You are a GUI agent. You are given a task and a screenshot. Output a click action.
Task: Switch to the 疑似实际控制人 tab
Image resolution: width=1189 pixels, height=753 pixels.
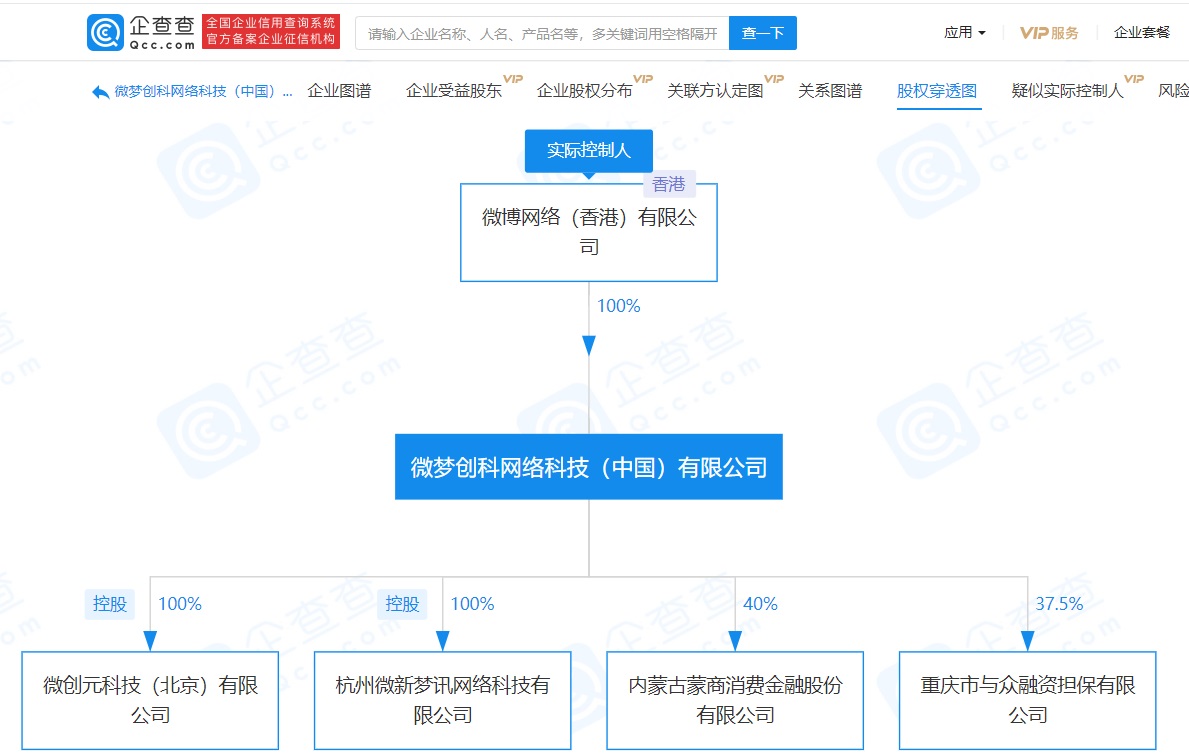tap(1067, 91)
